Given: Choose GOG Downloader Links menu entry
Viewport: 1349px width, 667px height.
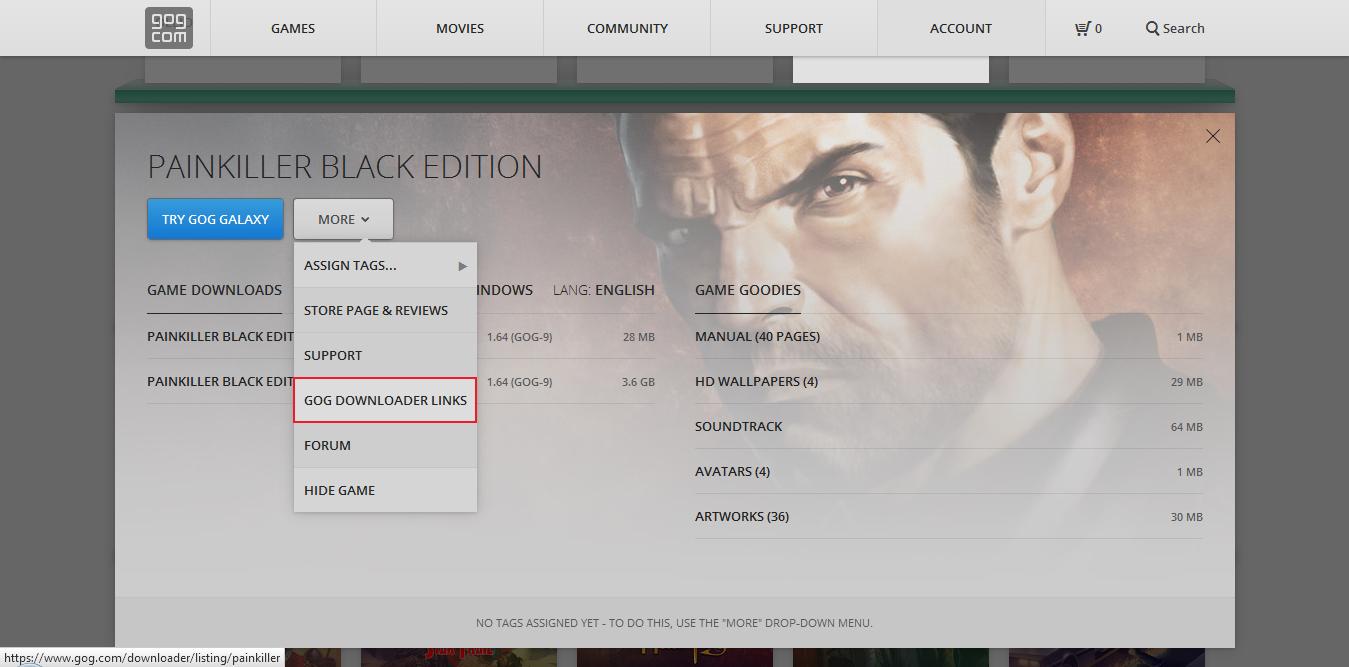Looking at the screenshot, I should point(385,400).
